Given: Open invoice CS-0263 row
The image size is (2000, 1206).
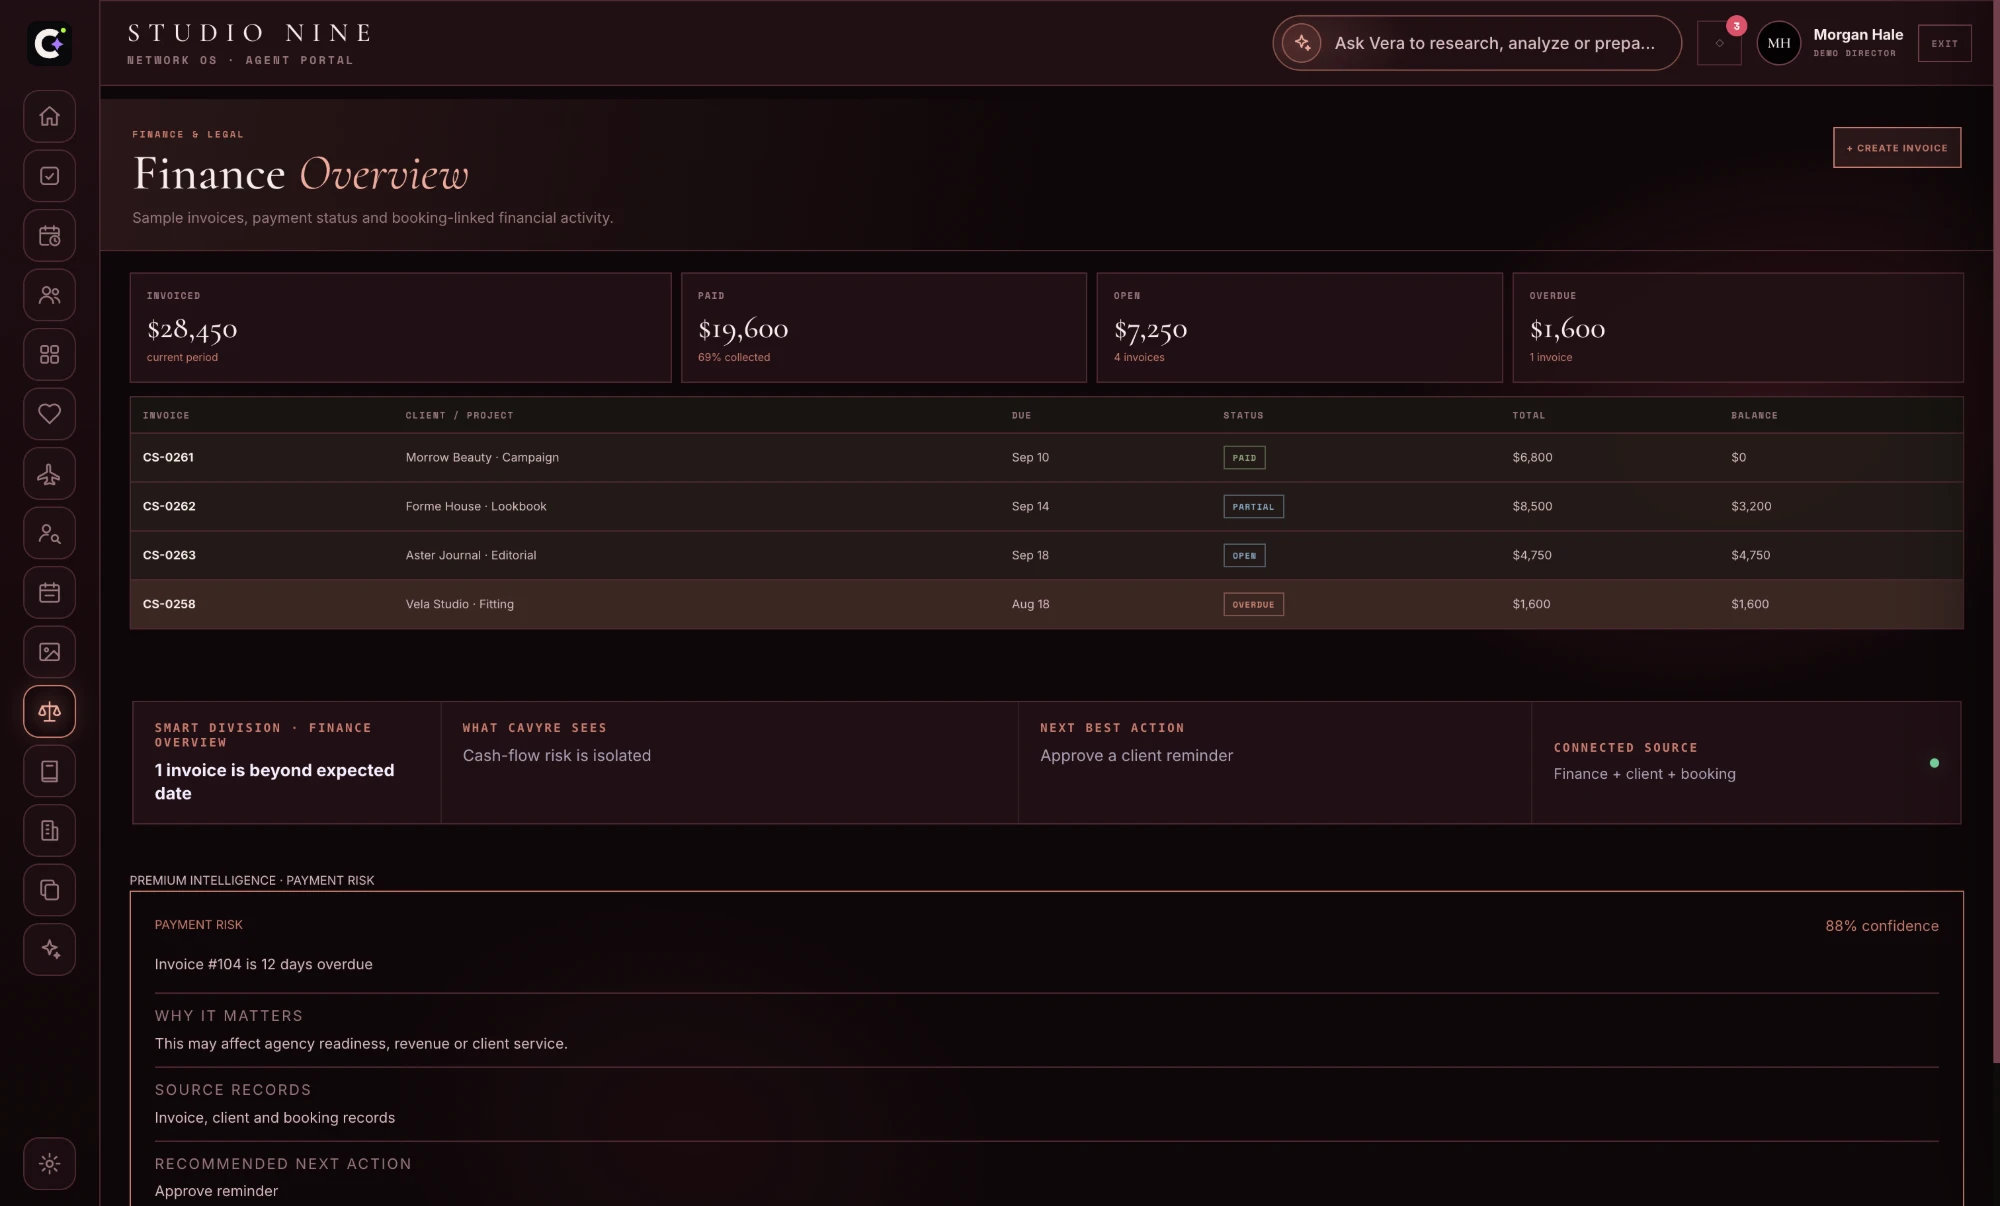Looking at the screenshot, I should [1046, 555].
